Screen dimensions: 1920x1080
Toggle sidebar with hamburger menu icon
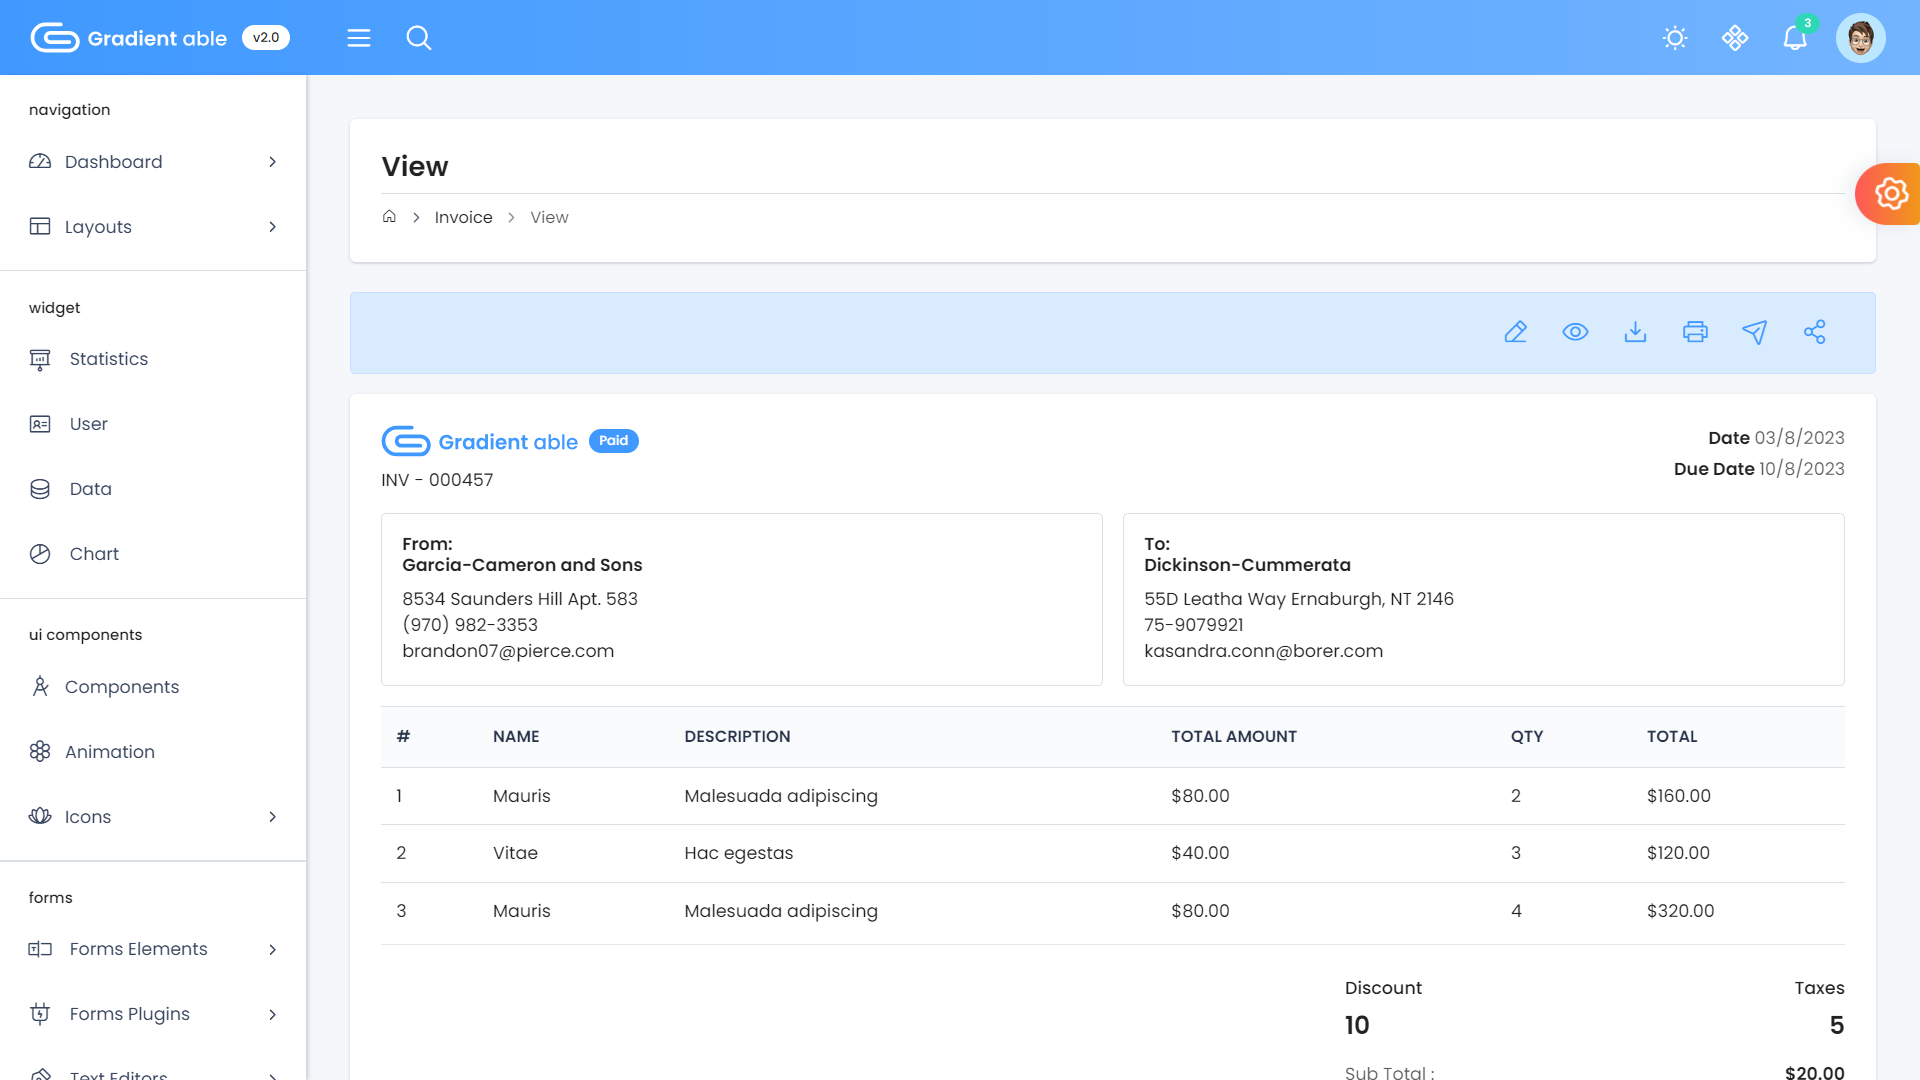point(359,38)
